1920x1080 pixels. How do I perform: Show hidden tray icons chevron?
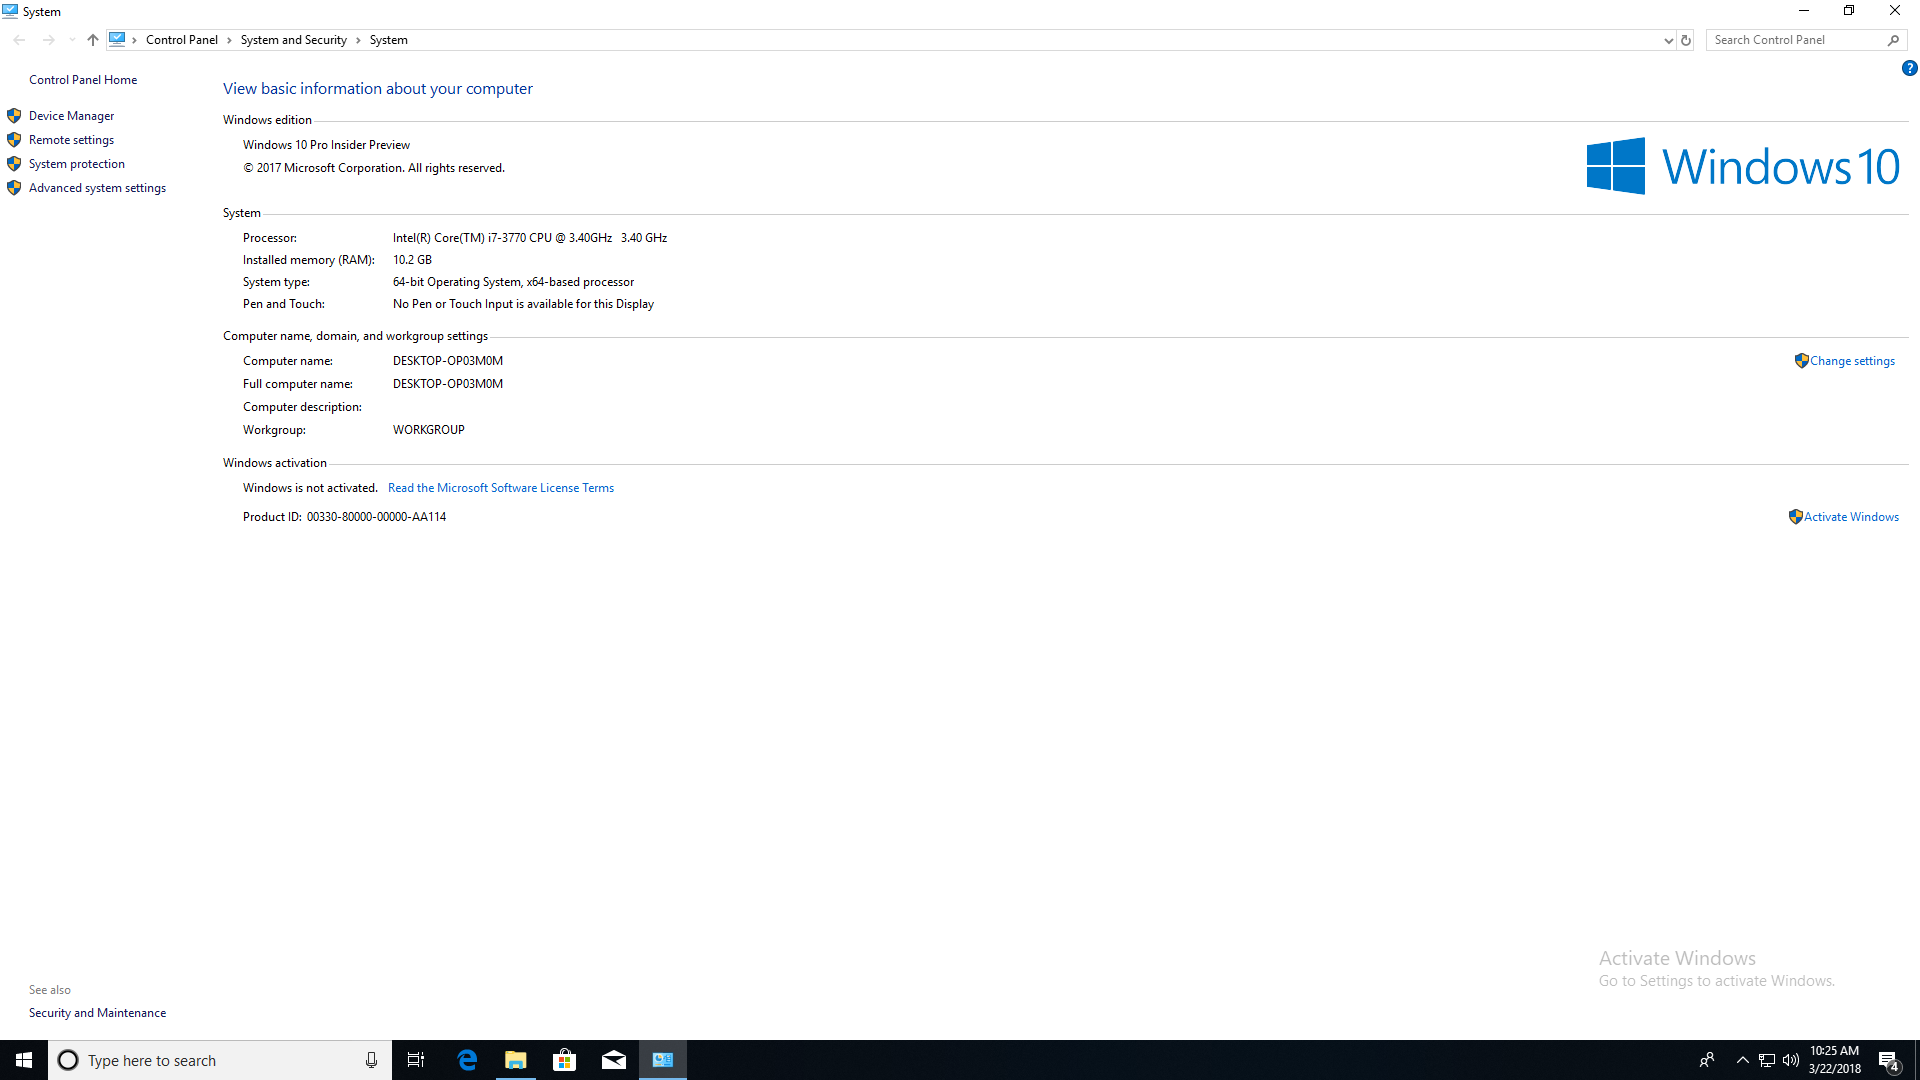coord(1743,1060)
